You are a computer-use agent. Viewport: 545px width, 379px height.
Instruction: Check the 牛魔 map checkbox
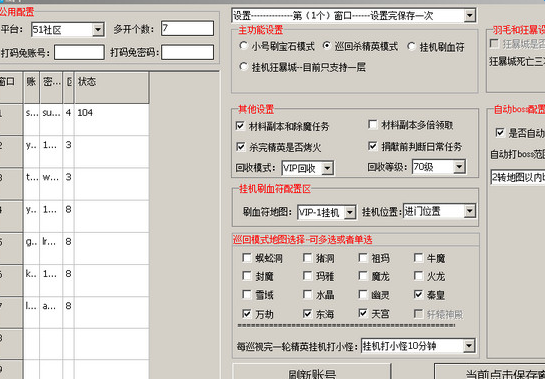(x=418, y=258)
